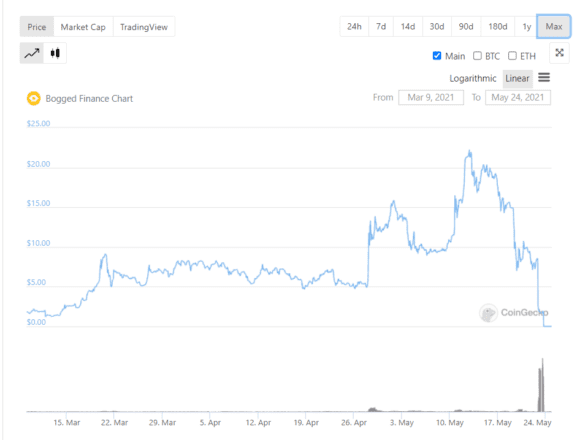Set range to 24h
The height and width of the screenshot is (440, 580).
coord(354,27)
